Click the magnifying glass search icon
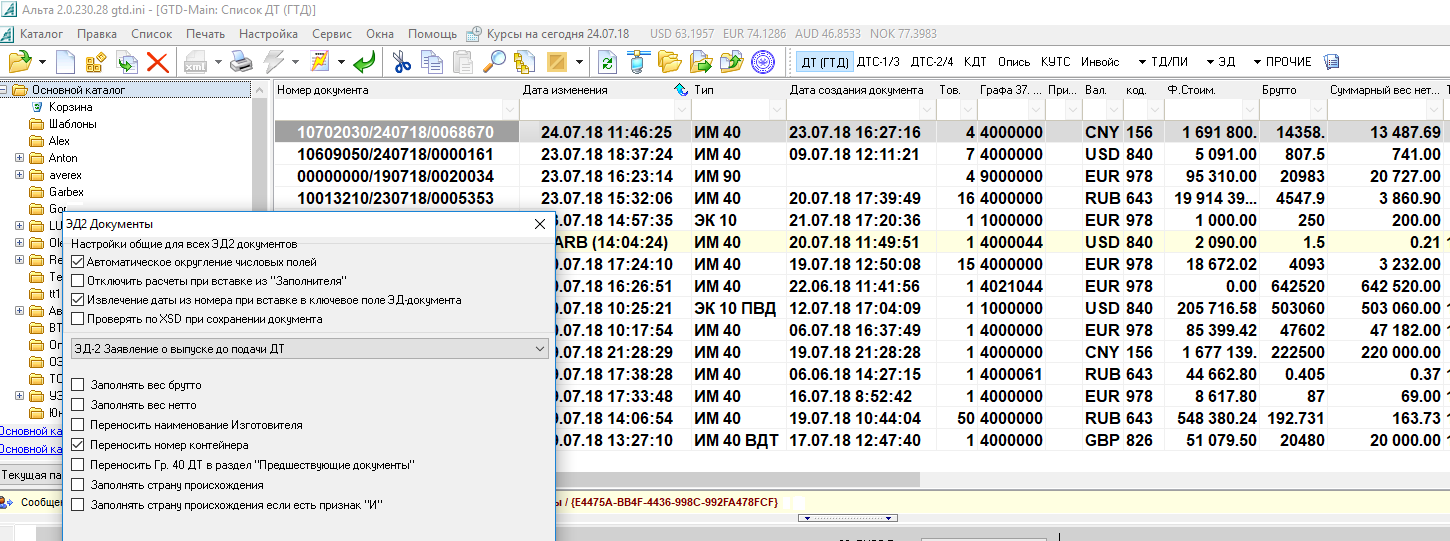This screenshot has height=541, width=1450. click(494, 62)
